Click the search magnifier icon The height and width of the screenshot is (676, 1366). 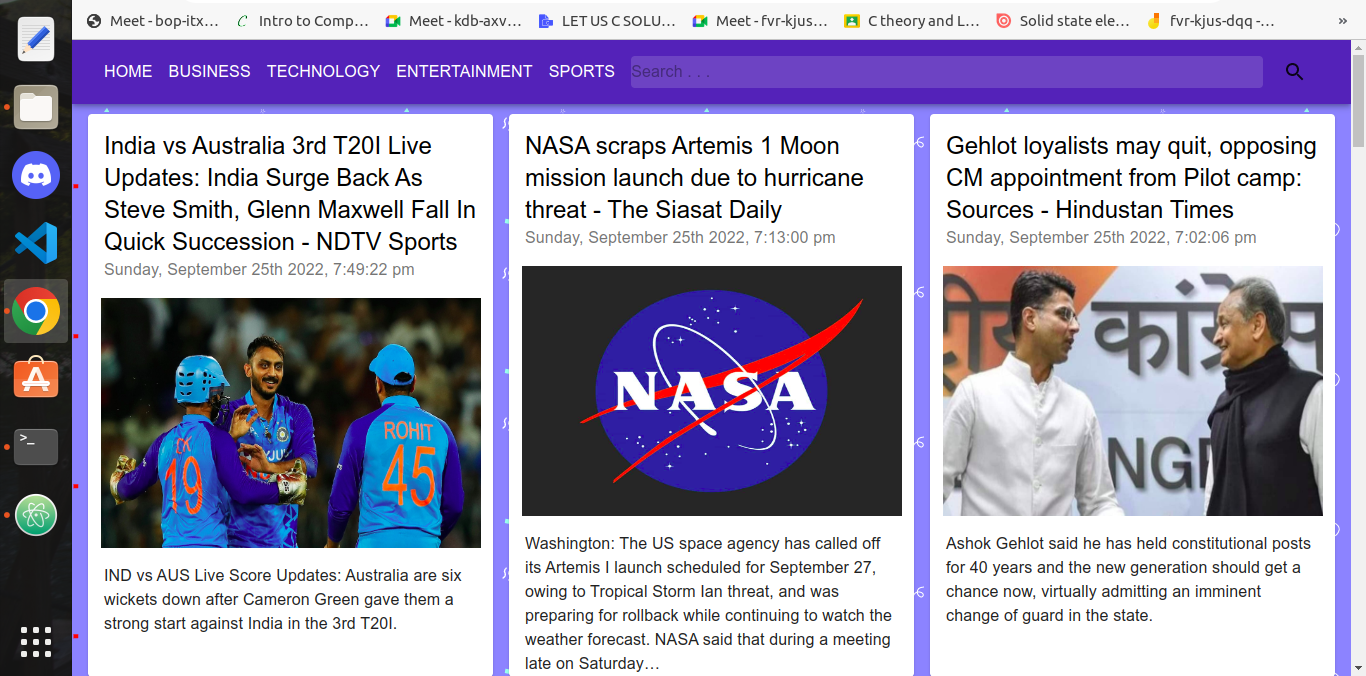point(1295,72)
